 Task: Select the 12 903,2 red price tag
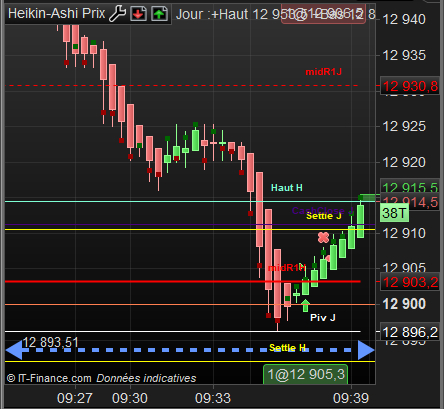410,282
